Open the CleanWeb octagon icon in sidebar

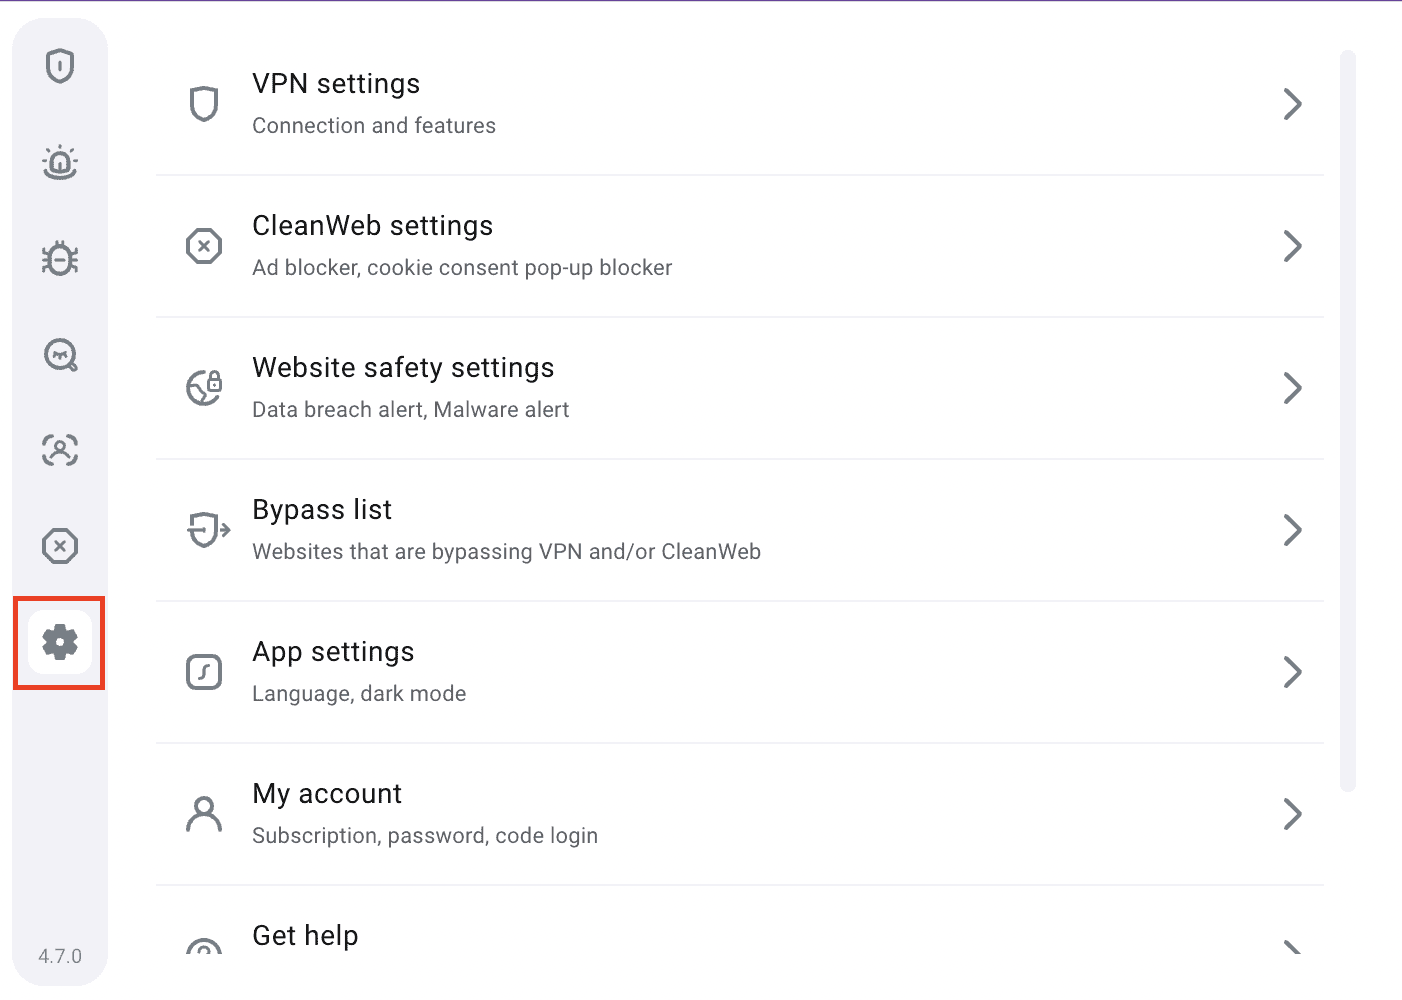(x=60, y=546)
